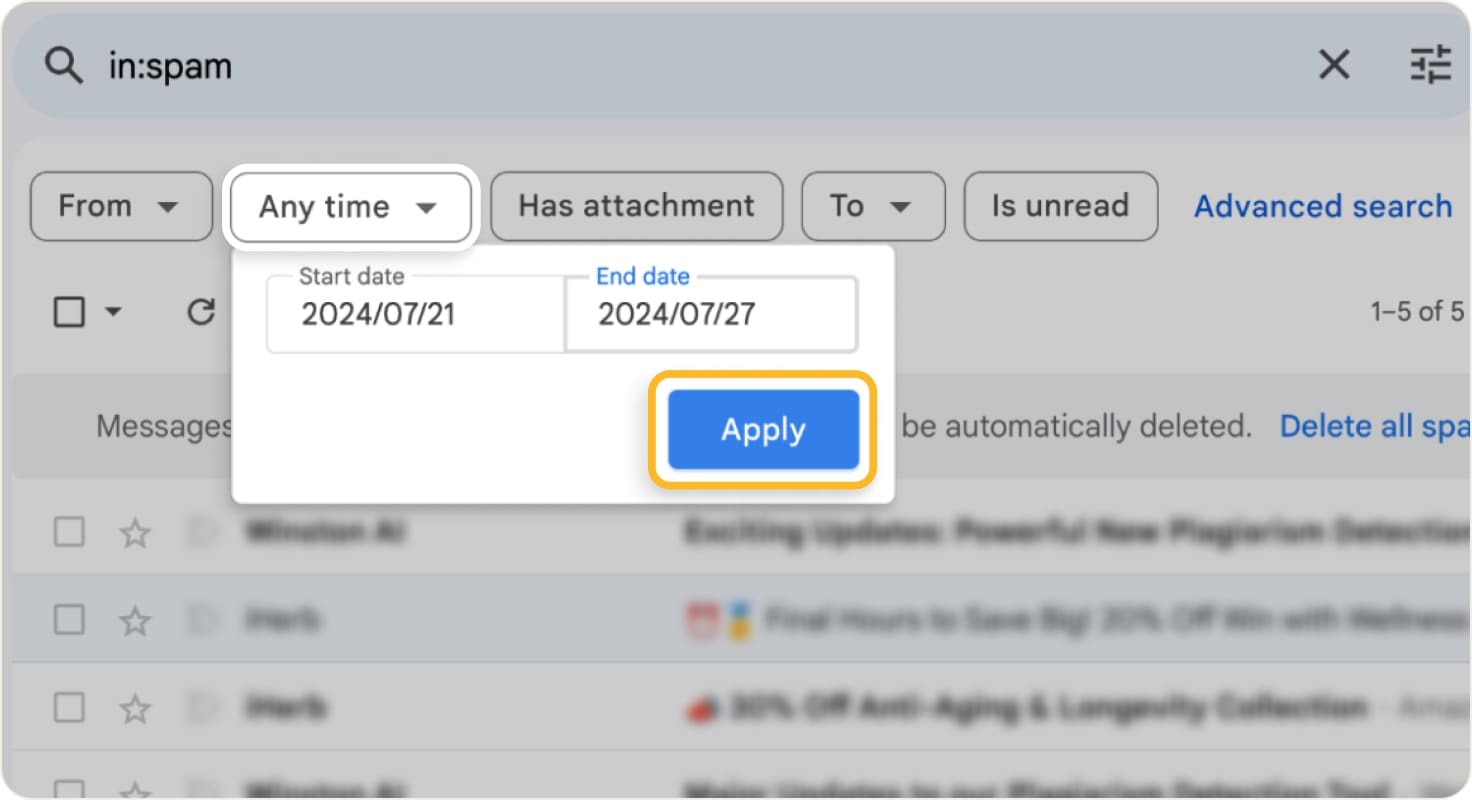Image resolution: width=1472 pixels, height=800 pixels.
Task: Apply the selected date range
Action: click(x=762, y=429)
